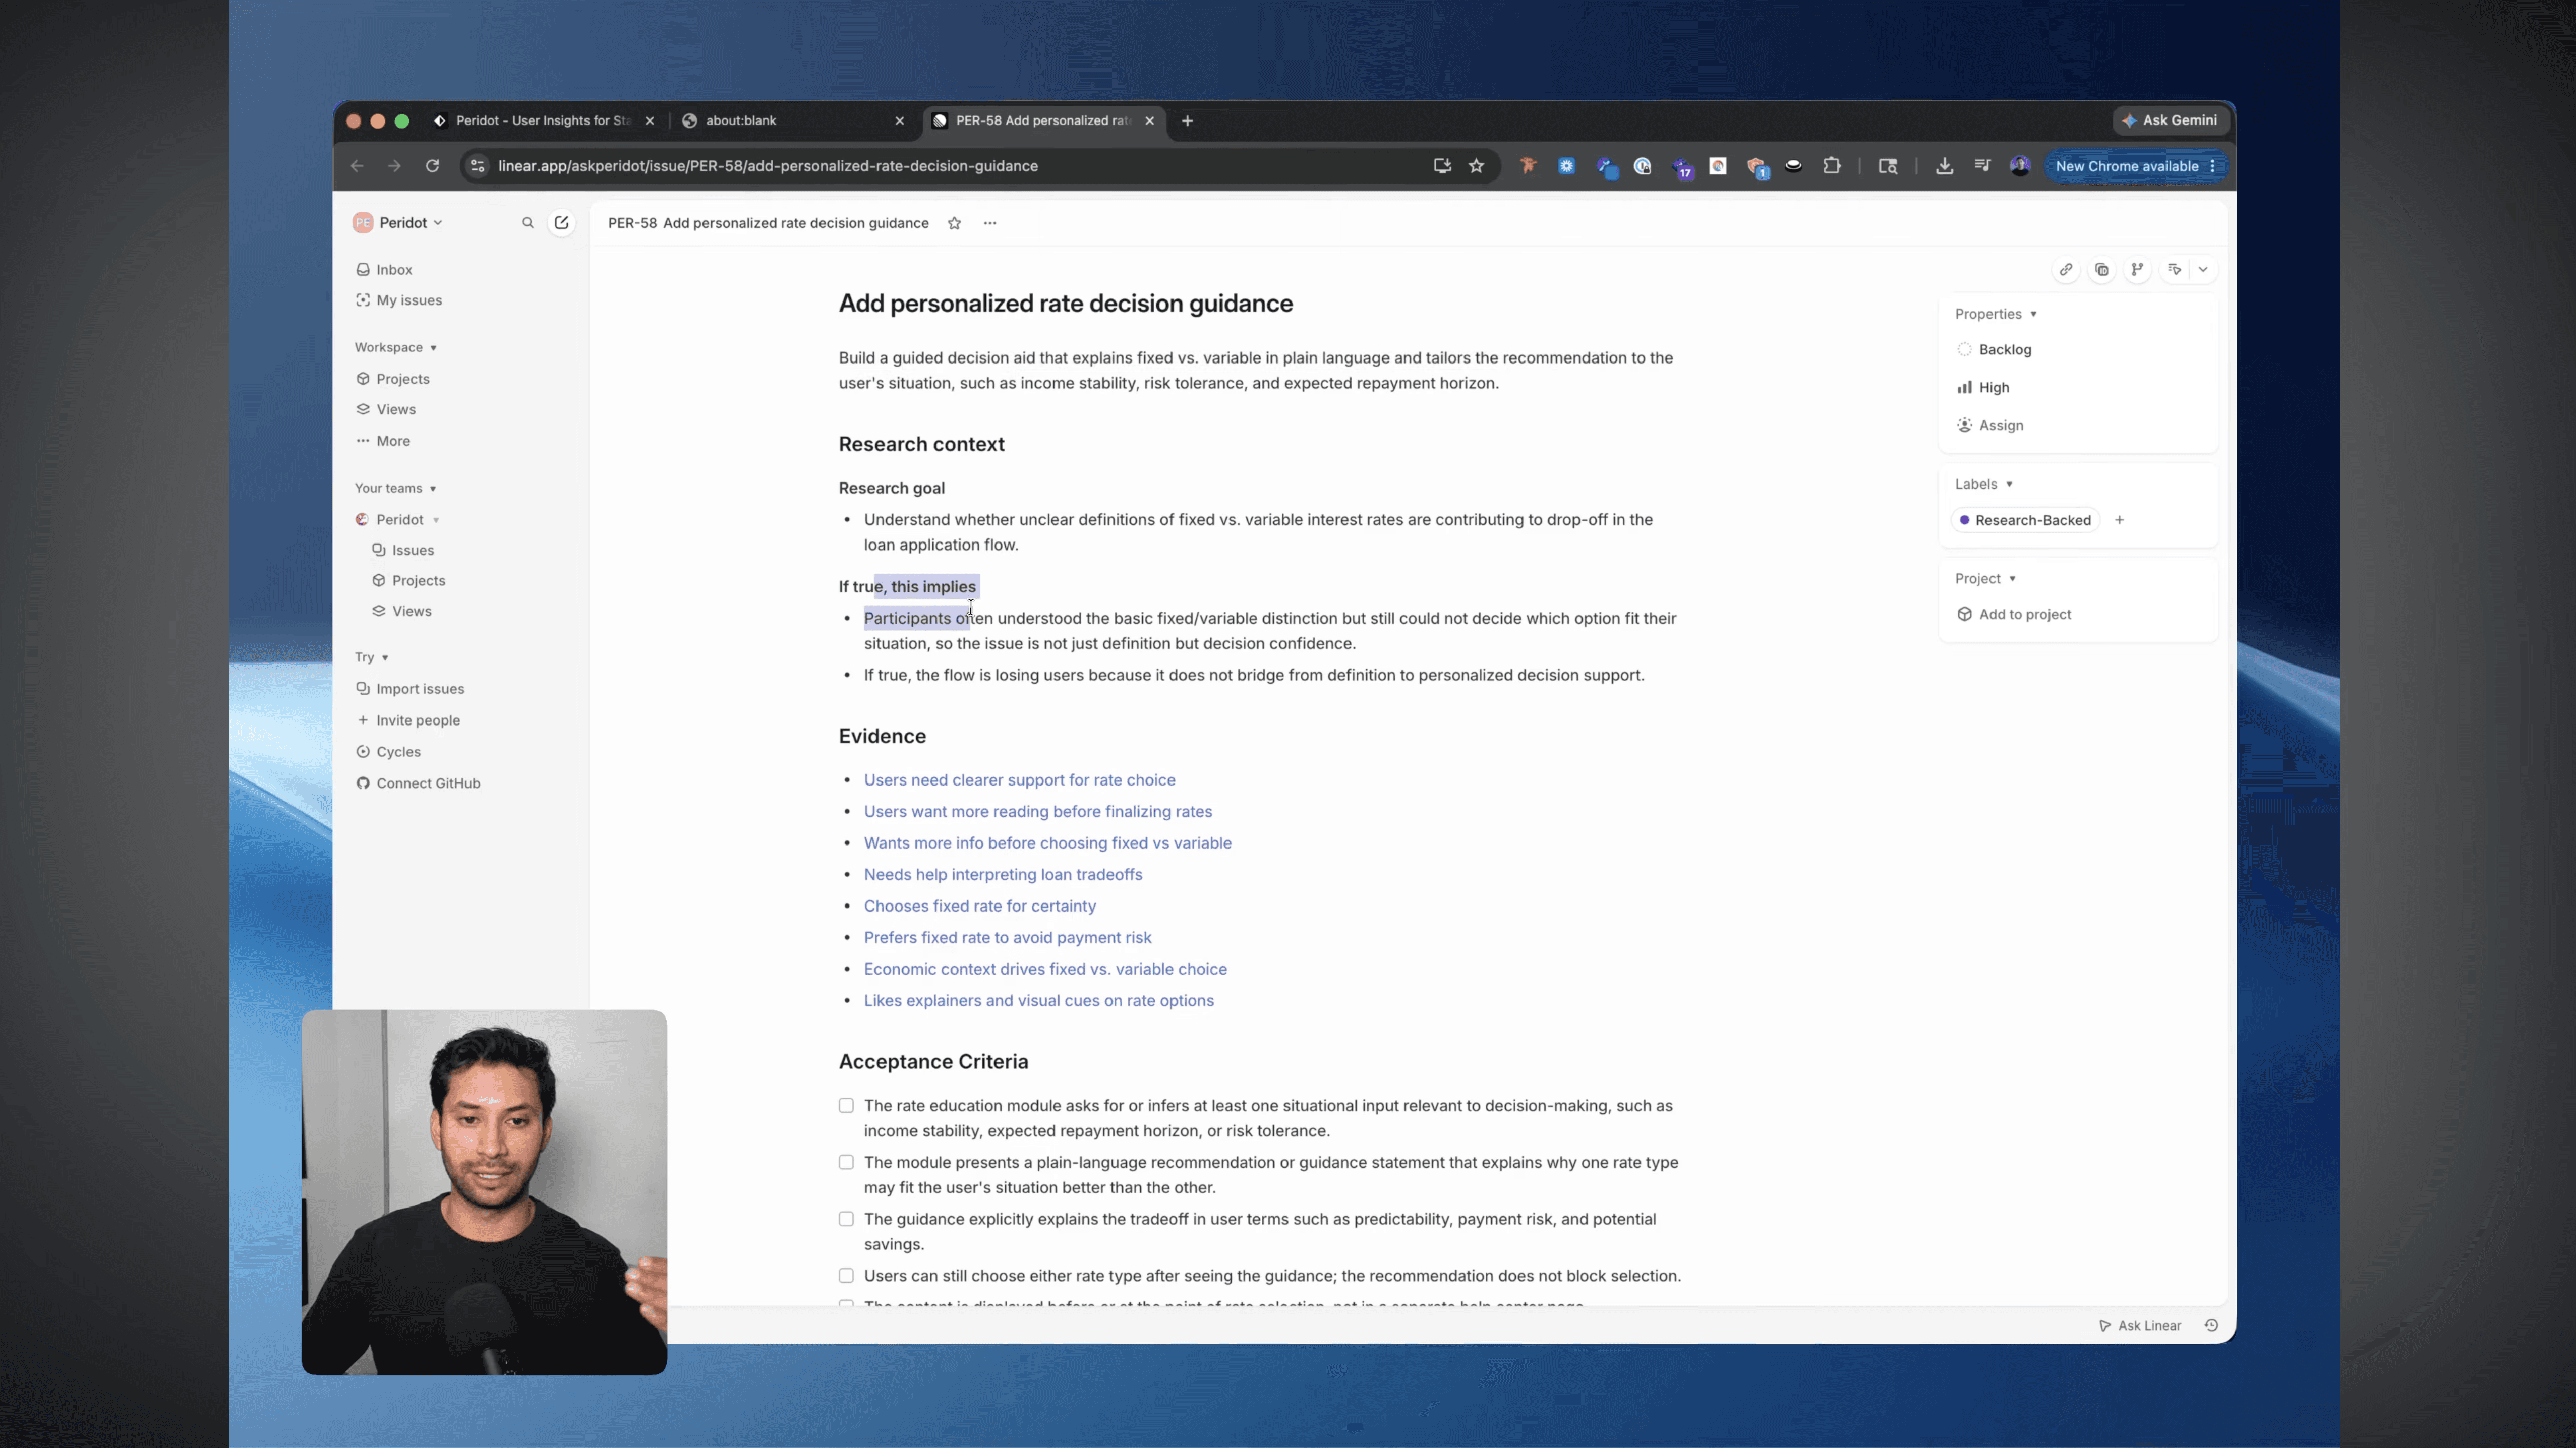Expand the Peridot workspace switcher

click(398, 223)
